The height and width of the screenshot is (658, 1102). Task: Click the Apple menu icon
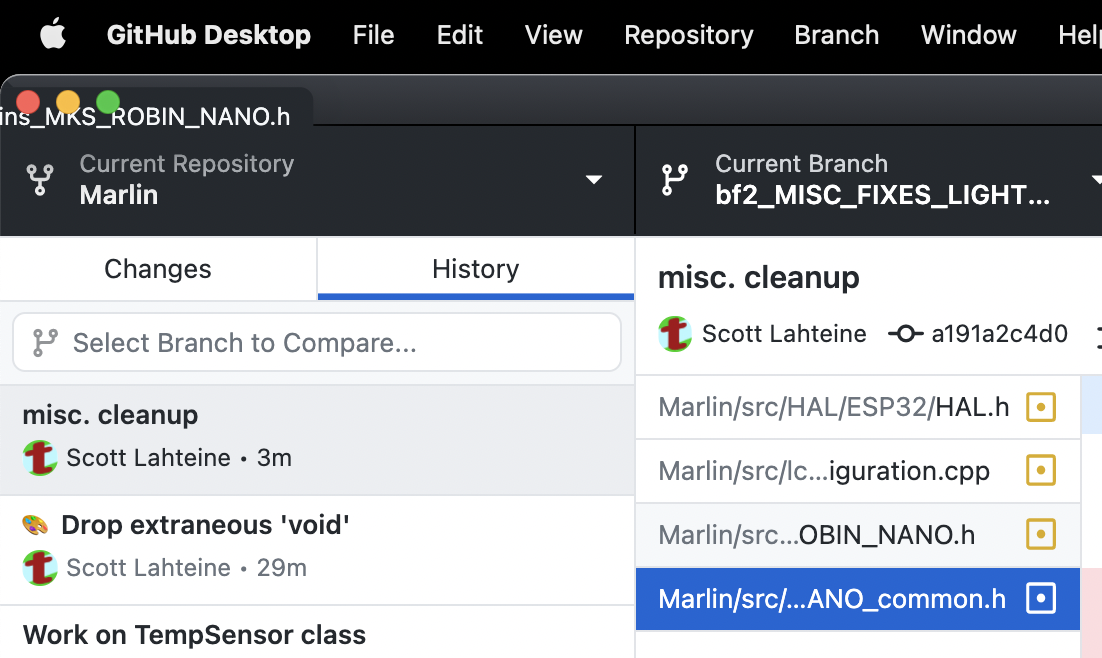53,34
